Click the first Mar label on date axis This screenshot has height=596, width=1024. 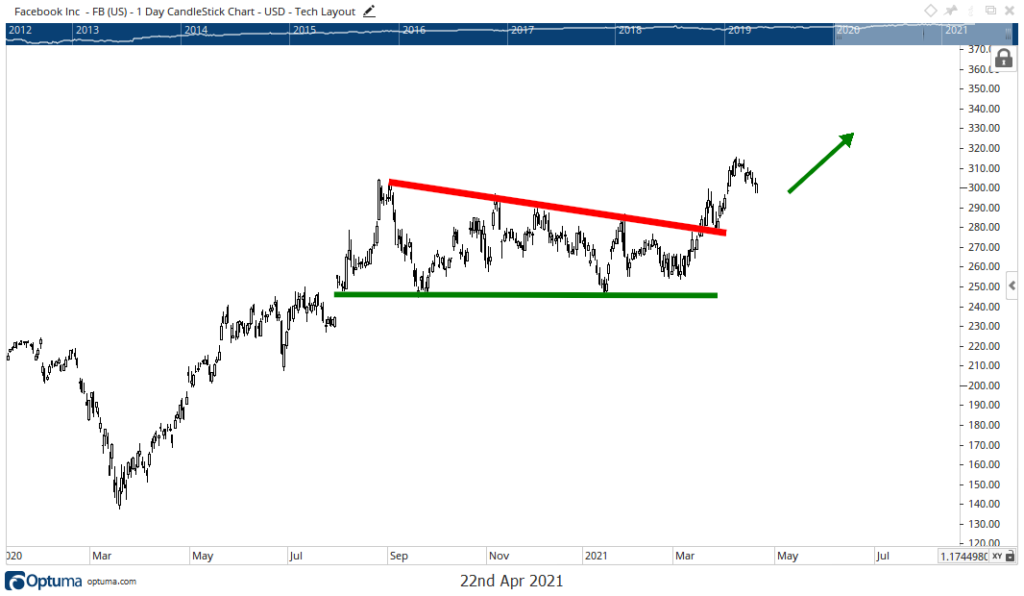[102, 556]
